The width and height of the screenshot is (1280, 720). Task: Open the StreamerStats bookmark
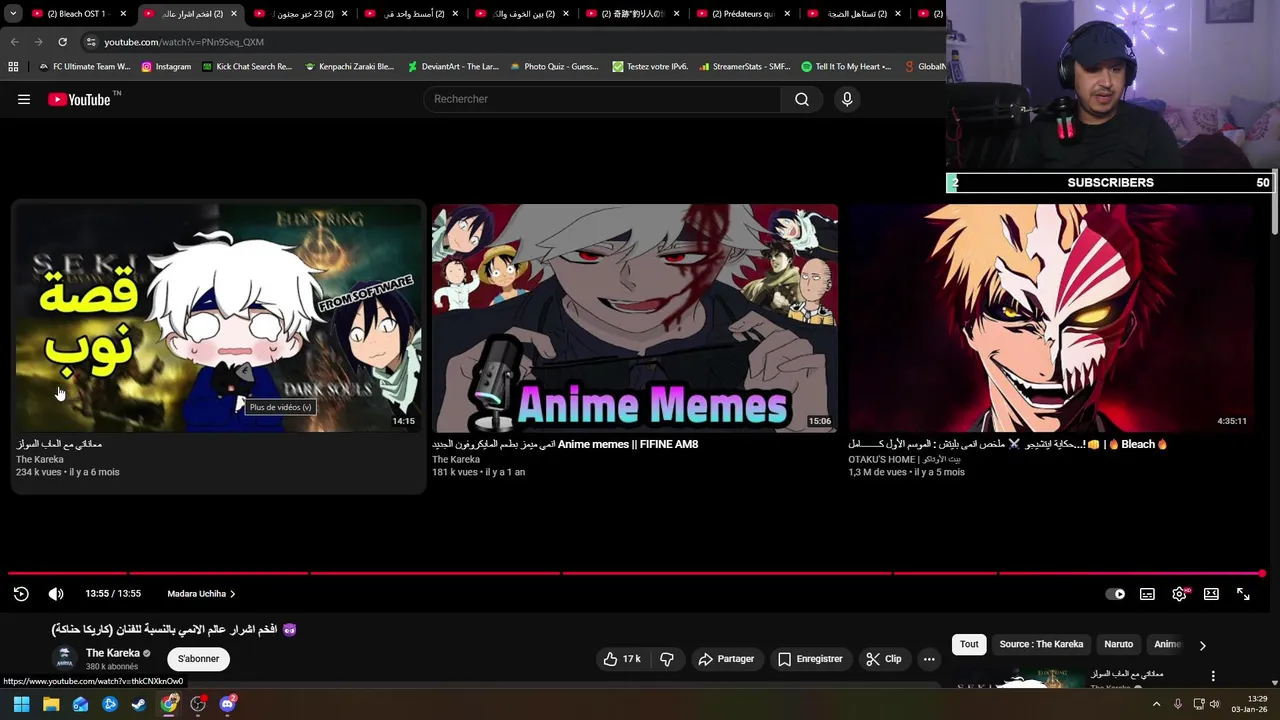pyautogui.click(x=745, y=67)
